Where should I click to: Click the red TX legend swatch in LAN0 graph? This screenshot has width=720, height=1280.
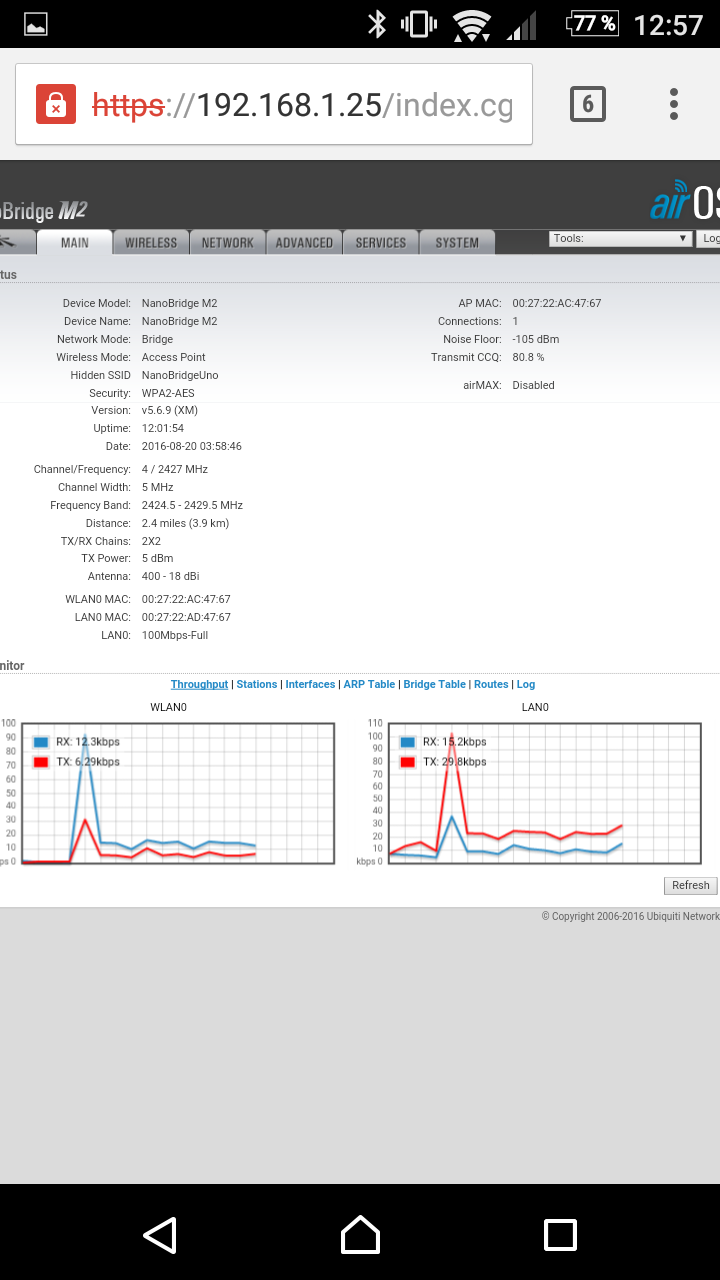pos(408,762)
